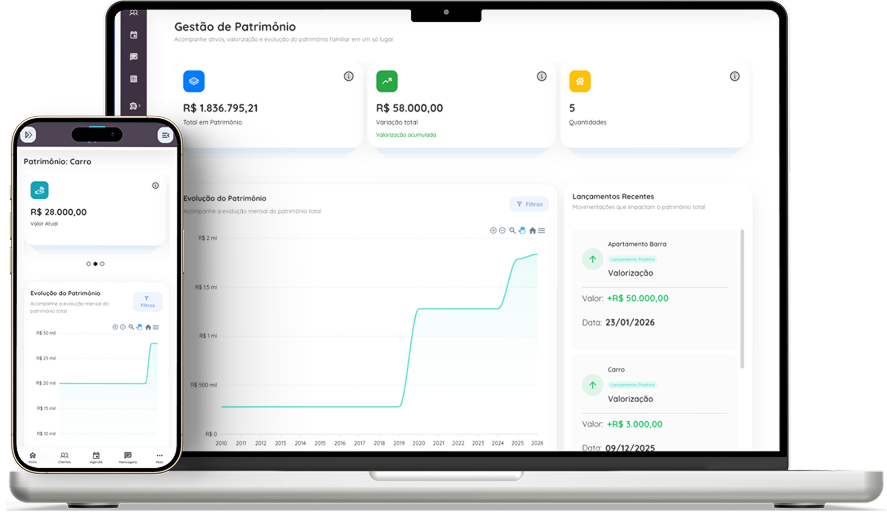887x519 pixels.
Task: Go to Clientes tab in phone bottom bar
Action: tap(64, 457)
